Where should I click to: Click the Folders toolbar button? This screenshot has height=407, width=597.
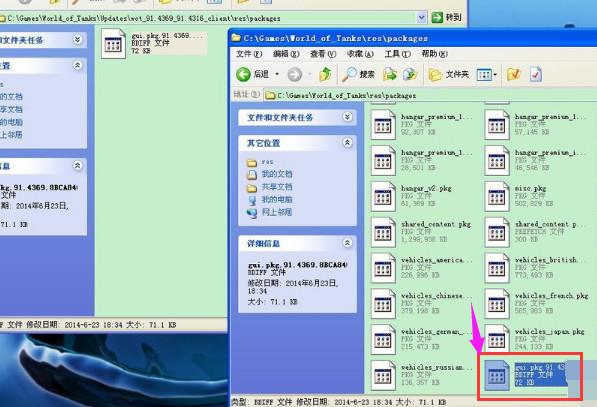pos(448,75)
